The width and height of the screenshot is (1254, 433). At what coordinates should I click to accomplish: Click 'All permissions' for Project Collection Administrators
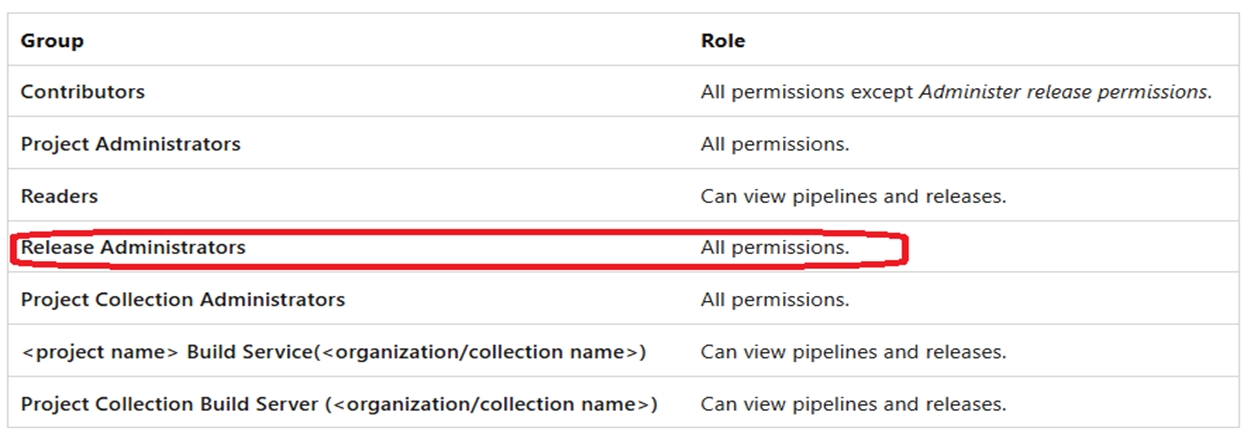pyautogui.click(x=775, y=299)
